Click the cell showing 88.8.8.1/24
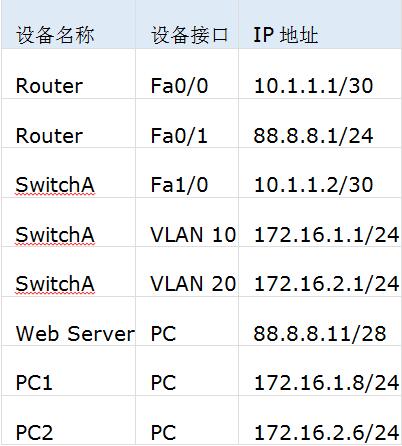Screen dimensions: 402x446 click(x=320, y=123)
